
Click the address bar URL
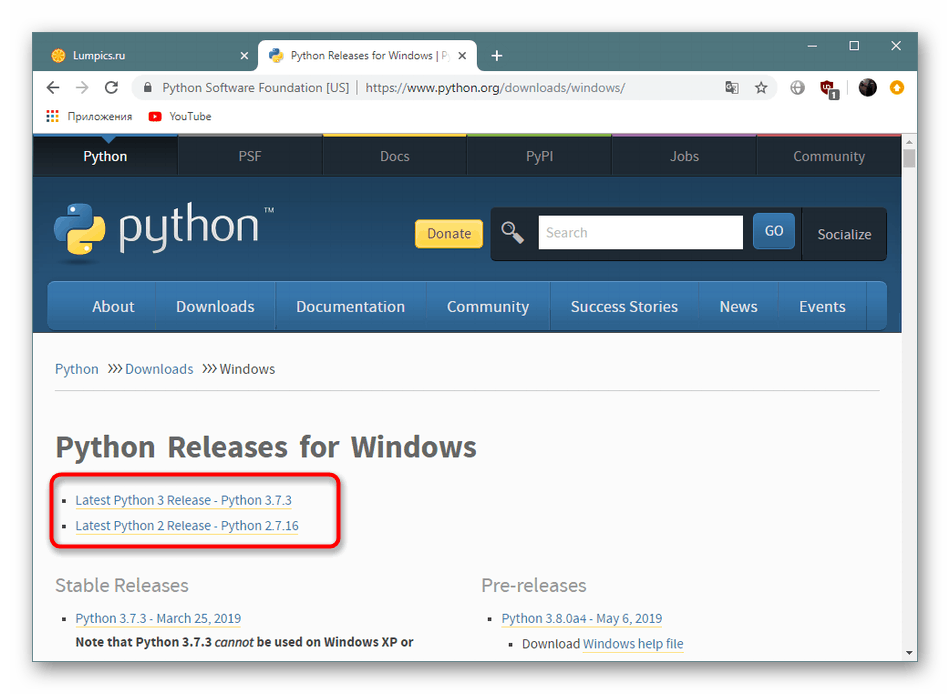coord(495,88)
